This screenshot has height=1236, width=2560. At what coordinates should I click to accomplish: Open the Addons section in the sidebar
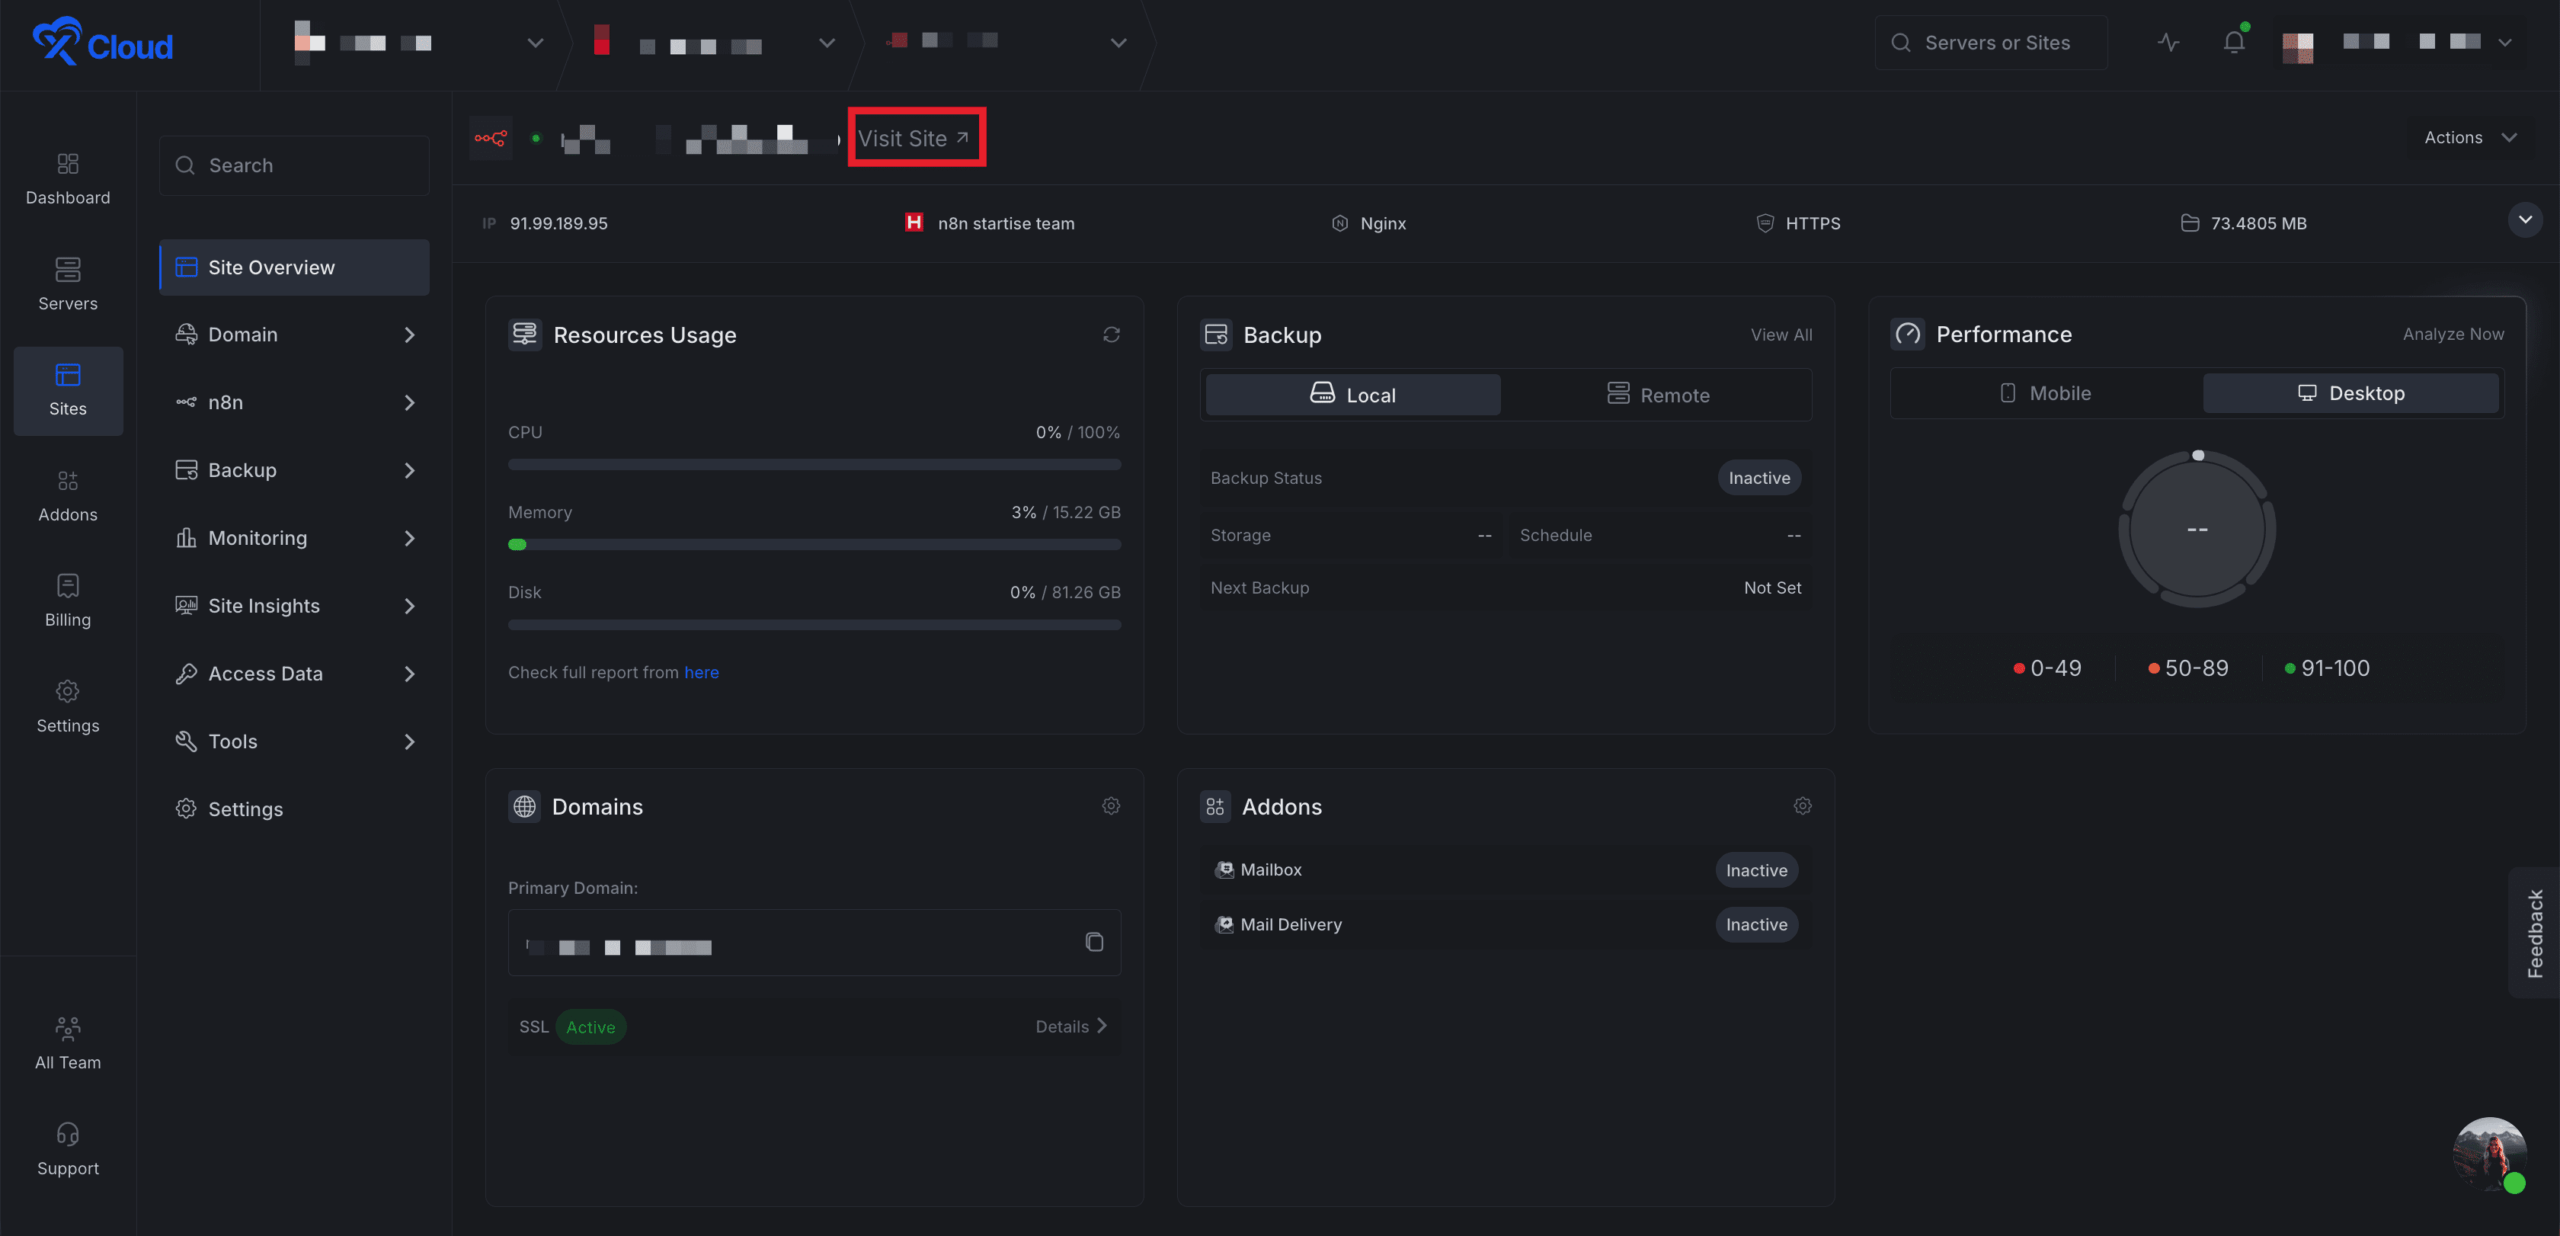[x=67, y=496]
